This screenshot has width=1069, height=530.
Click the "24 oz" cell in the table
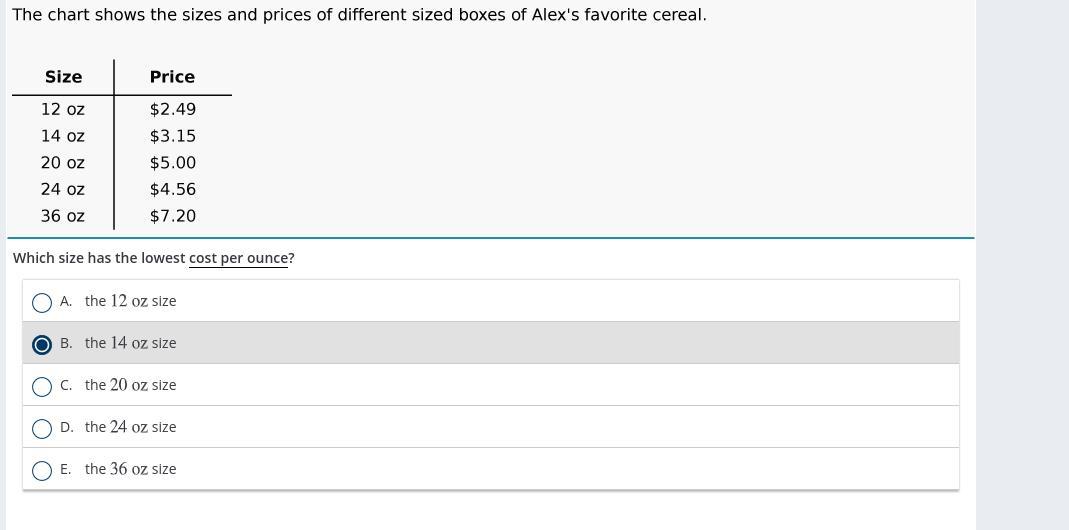point(62,189)
